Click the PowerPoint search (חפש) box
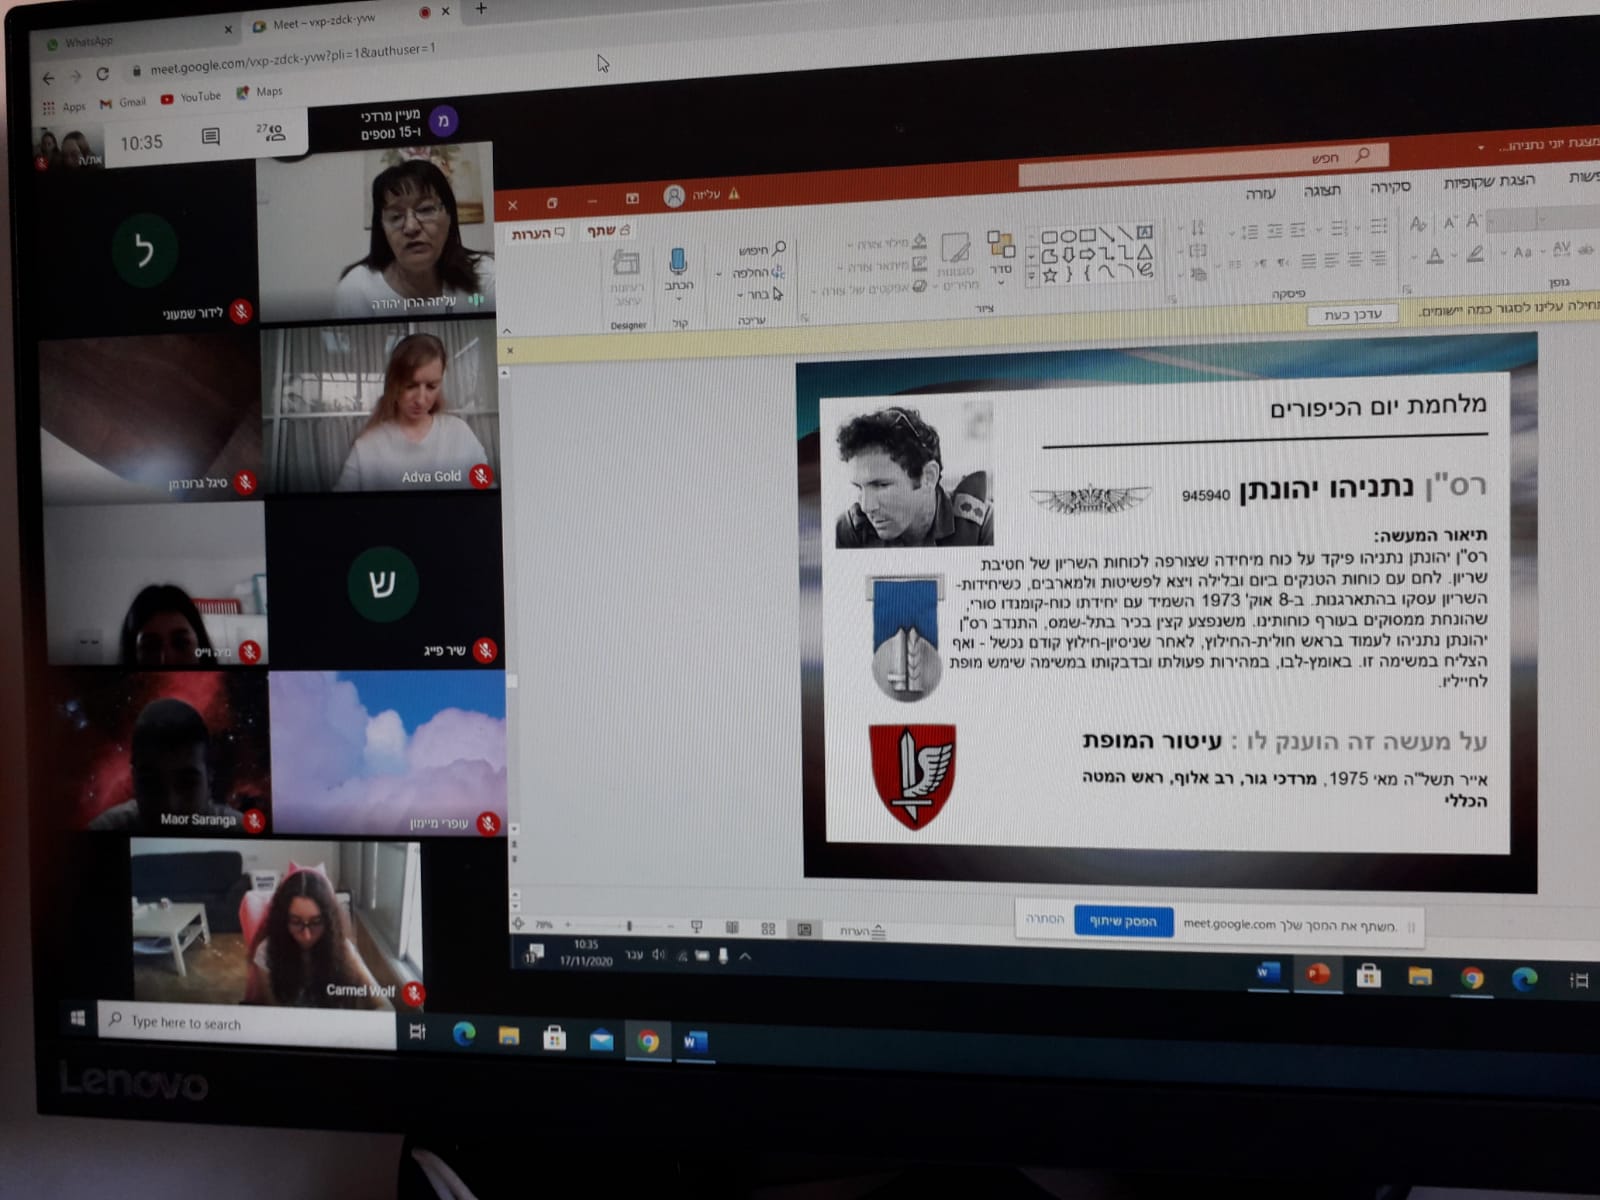The width and height of the screenshot is (1600, 1200). coord(1204,166)
